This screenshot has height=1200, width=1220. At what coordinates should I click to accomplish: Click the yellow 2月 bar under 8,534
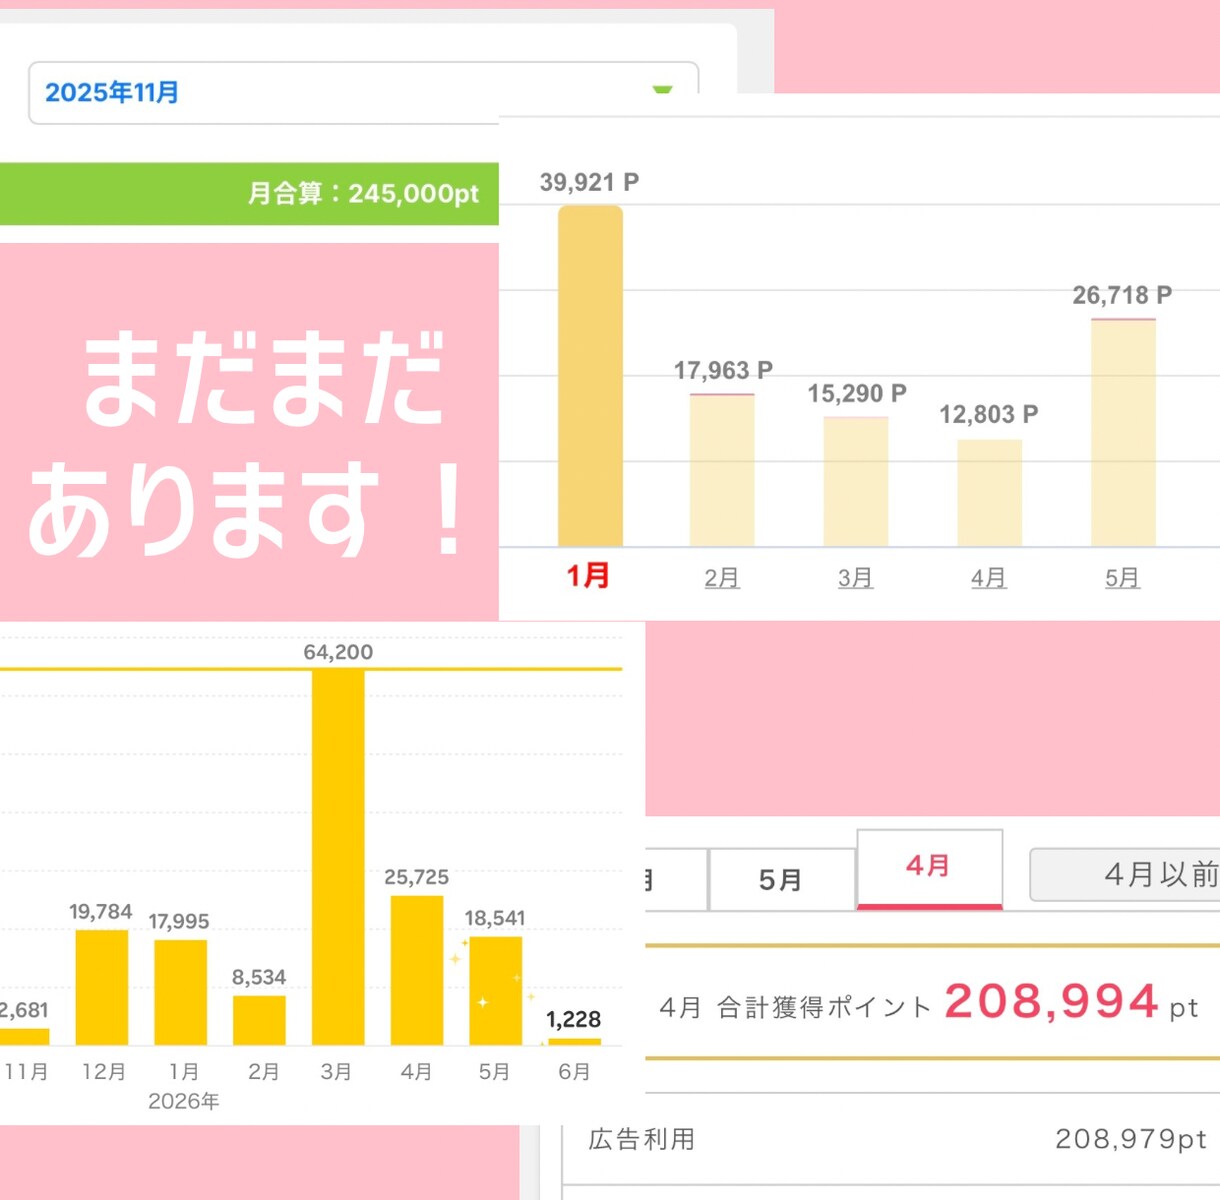[x=259, y=1020]
